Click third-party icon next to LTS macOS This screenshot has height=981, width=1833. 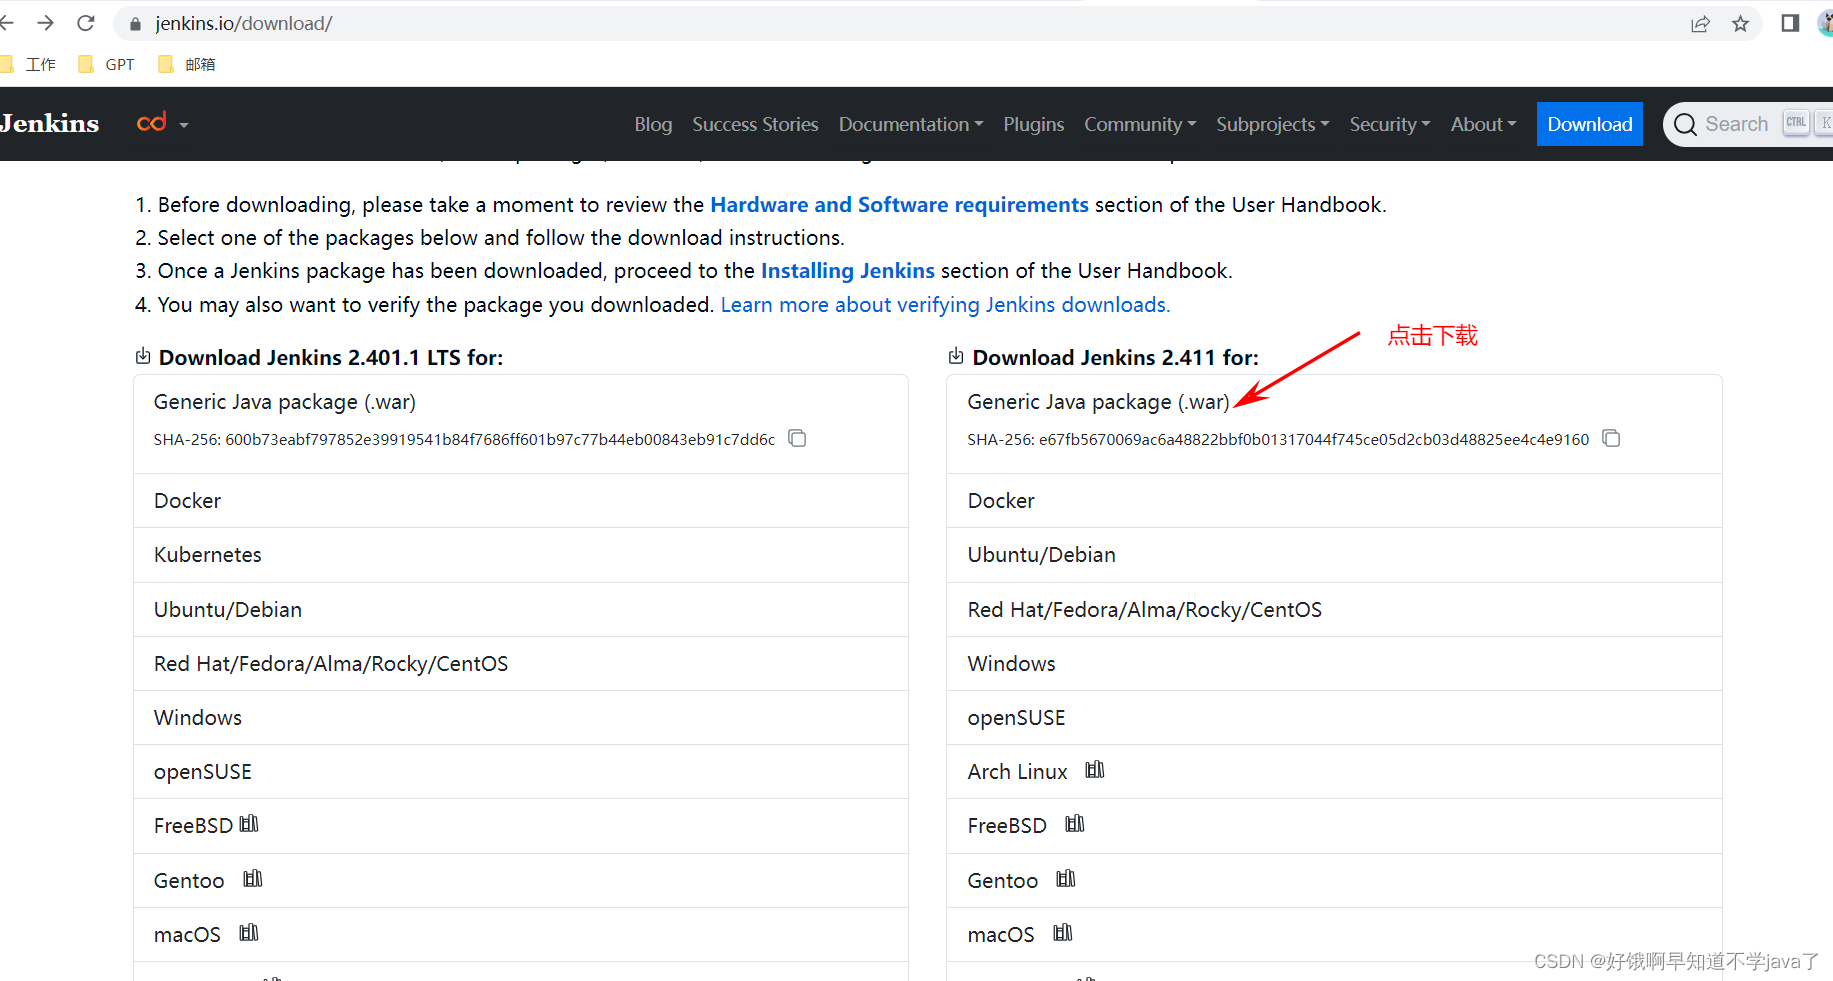249,933
